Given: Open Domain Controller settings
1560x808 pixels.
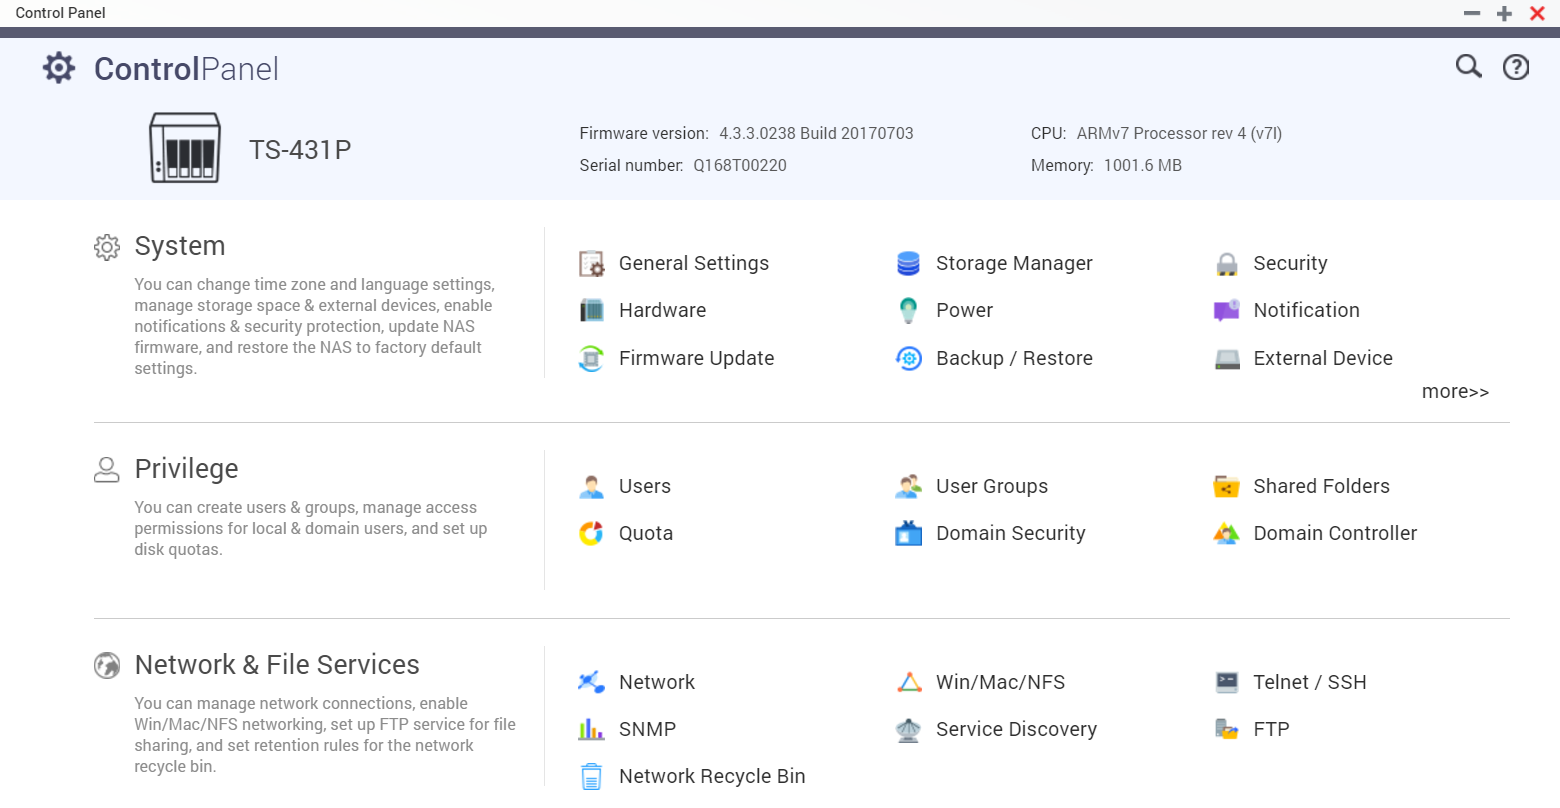Looking at the screenshot, I should pyautogui.click(x=1334, y=534).
